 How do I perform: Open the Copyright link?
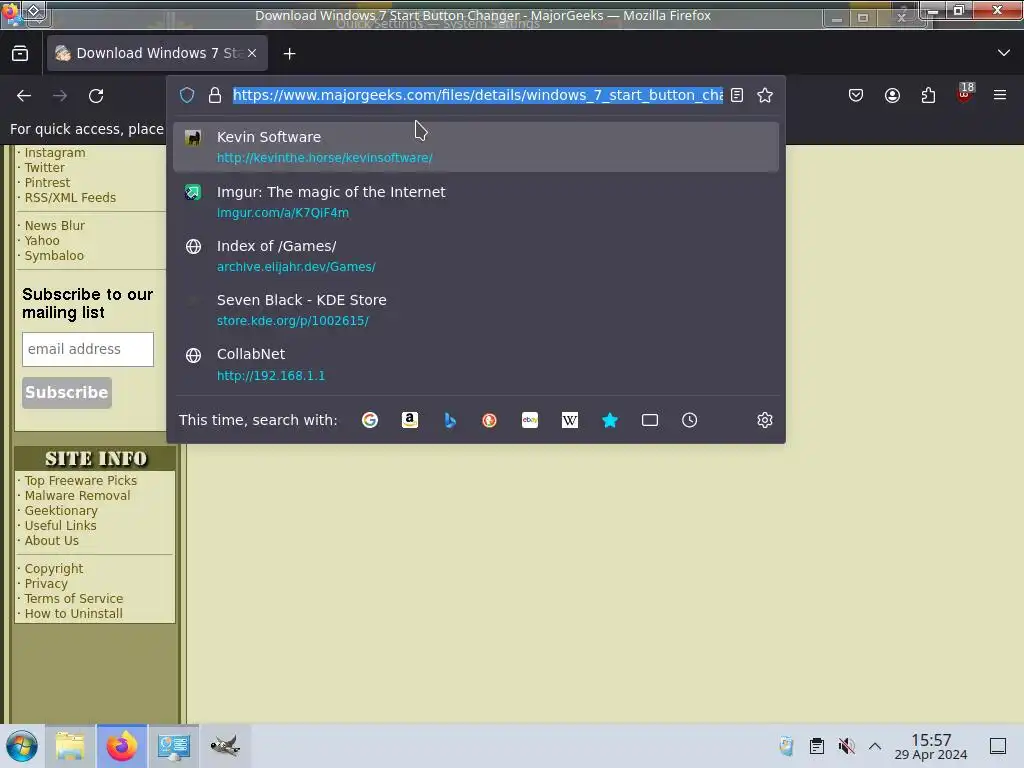(x=54, y=569)
